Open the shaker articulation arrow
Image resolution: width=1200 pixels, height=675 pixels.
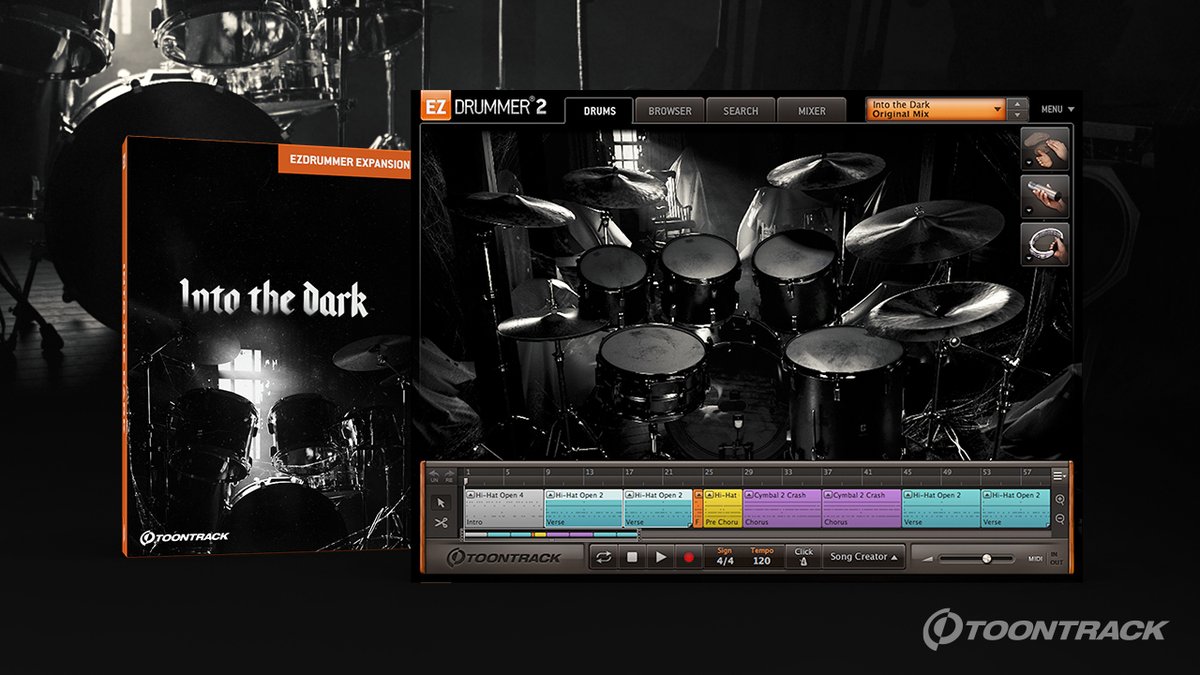click(x=1030, y=210)
